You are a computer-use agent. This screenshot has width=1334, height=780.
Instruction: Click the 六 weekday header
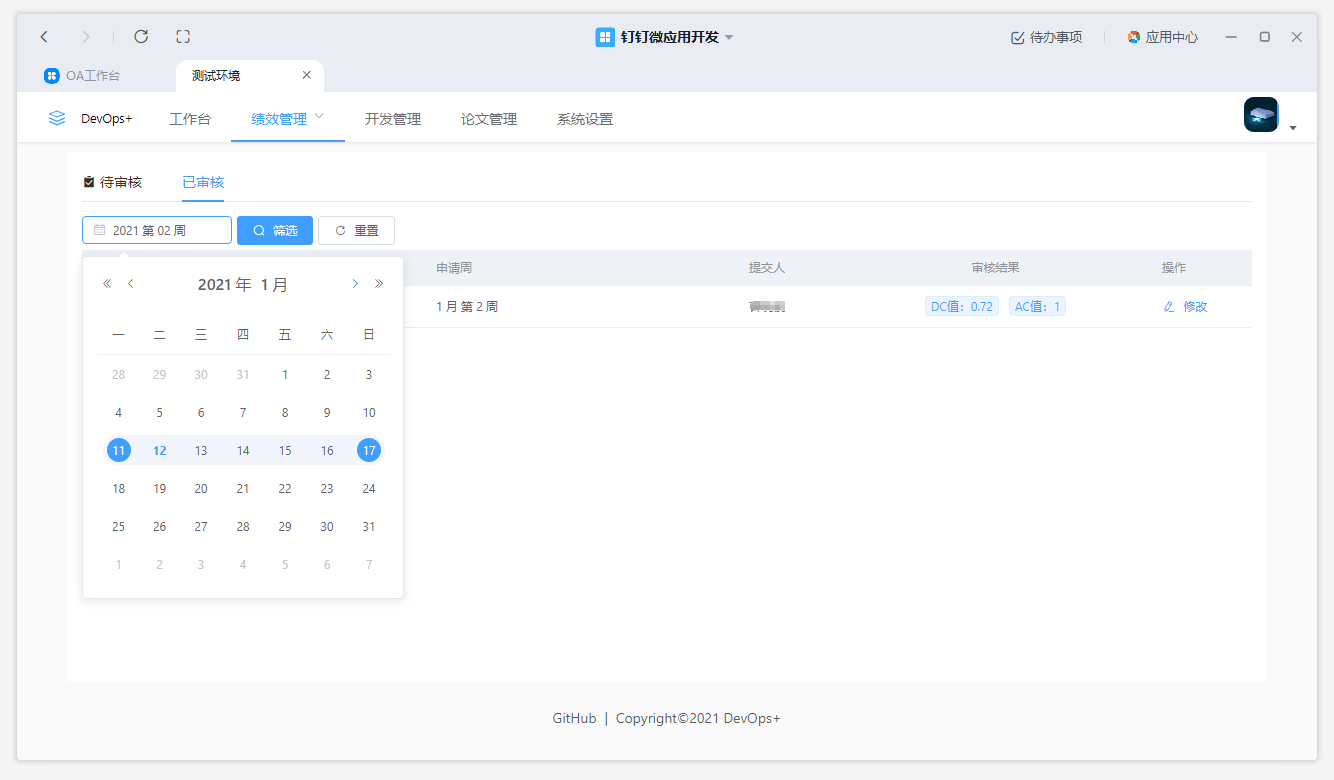(x=327, y=335)
